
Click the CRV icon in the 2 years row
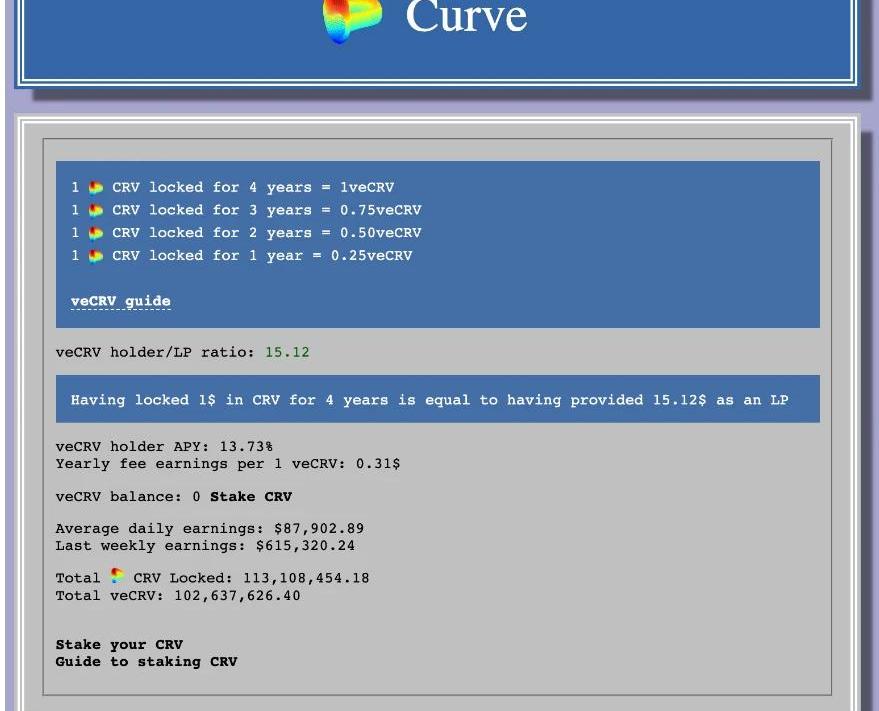point(96,233)
